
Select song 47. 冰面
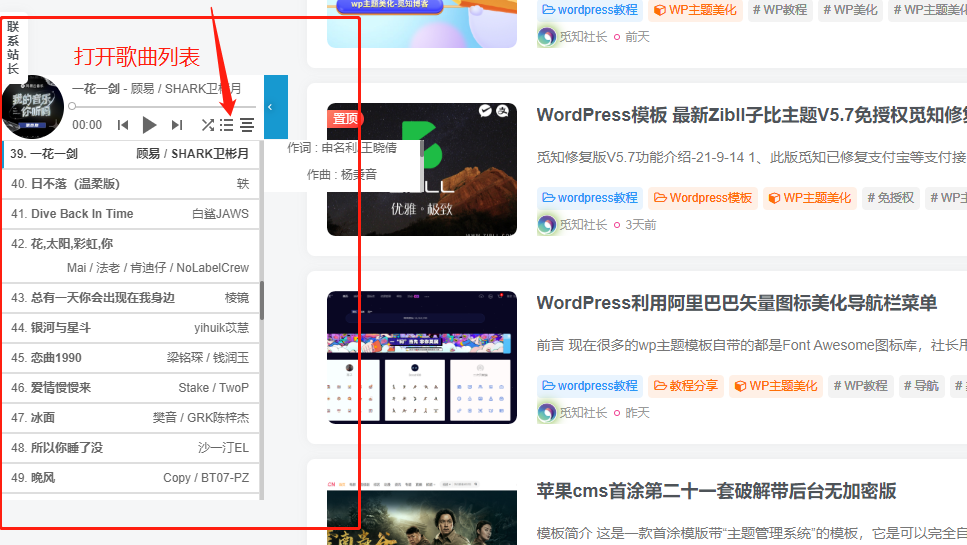[131, 418]
